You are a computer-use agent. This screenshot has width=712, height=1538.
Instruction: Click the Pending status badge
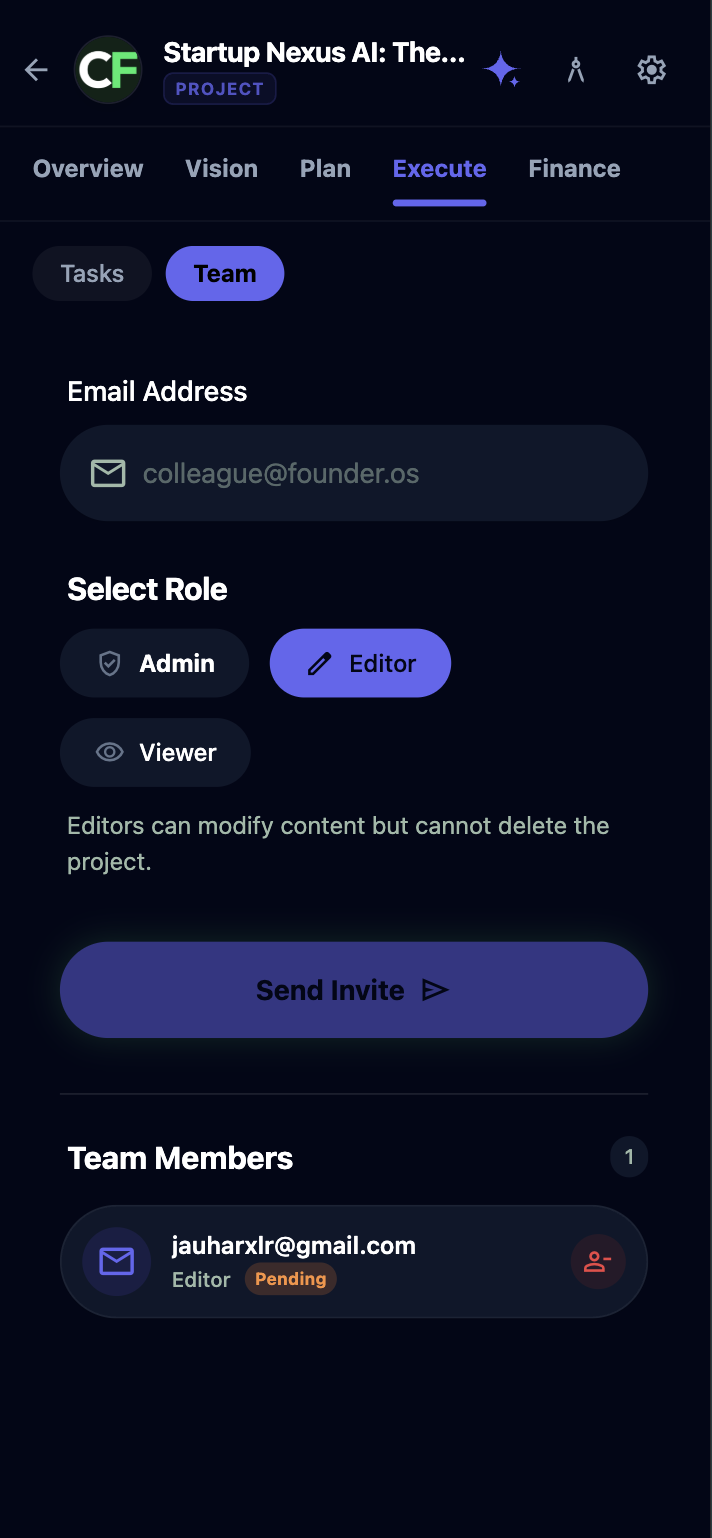(x=290, y=1279)
